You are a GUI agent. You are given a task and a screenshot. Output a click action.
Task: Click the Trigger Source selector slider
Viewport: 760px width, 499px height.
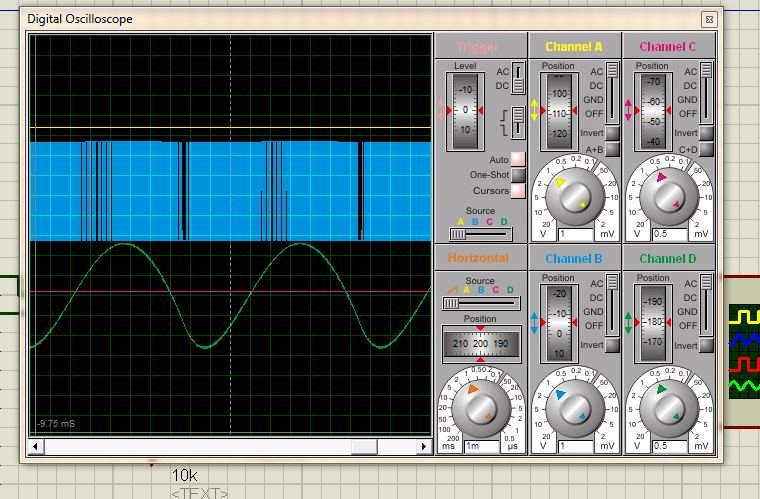[x=480, y=234]
